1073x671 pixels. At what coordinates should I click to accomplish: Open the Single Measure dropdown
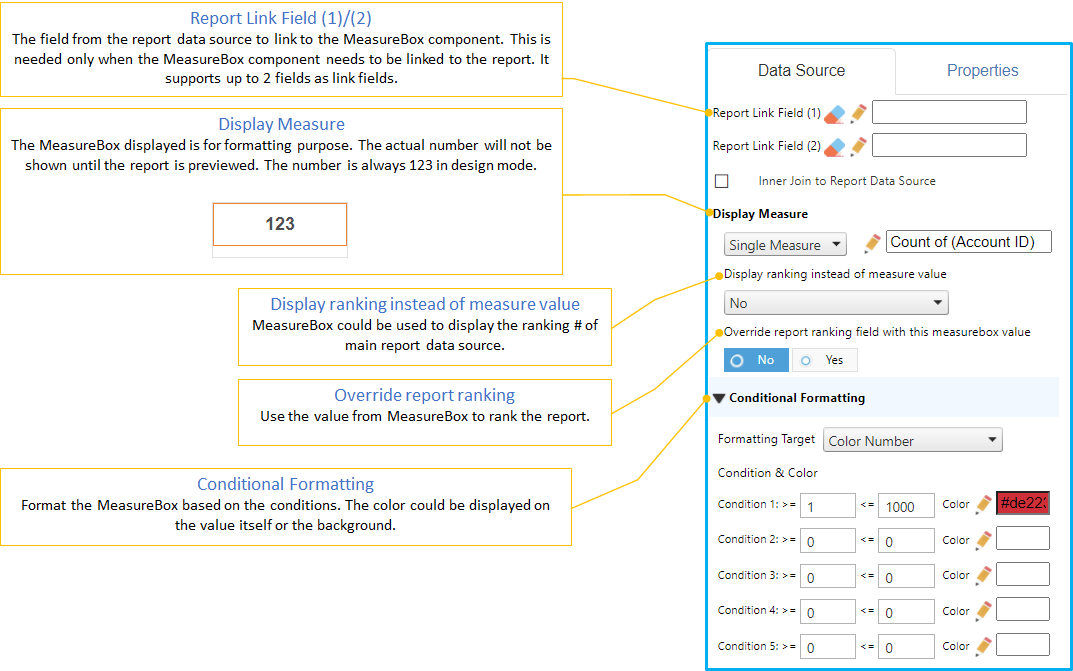785,244
